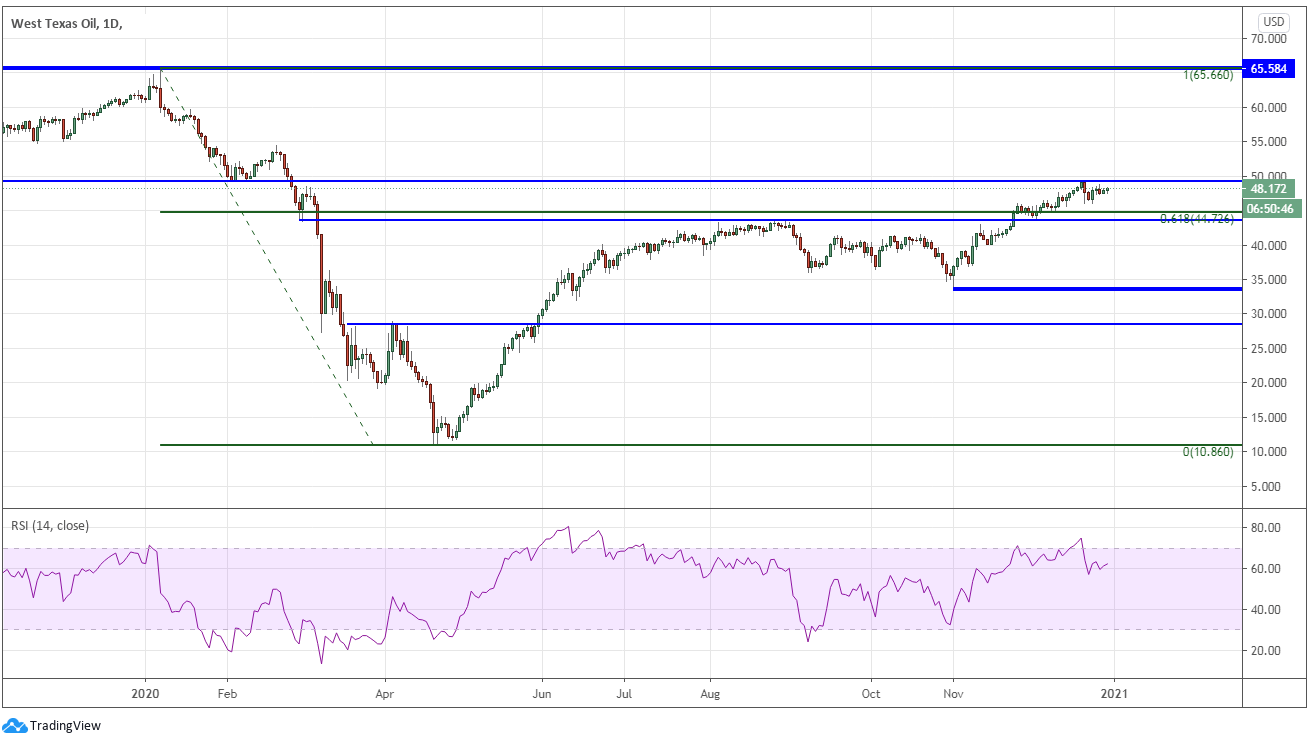Click the RSI 80.00 axis label

(1266, 528)
